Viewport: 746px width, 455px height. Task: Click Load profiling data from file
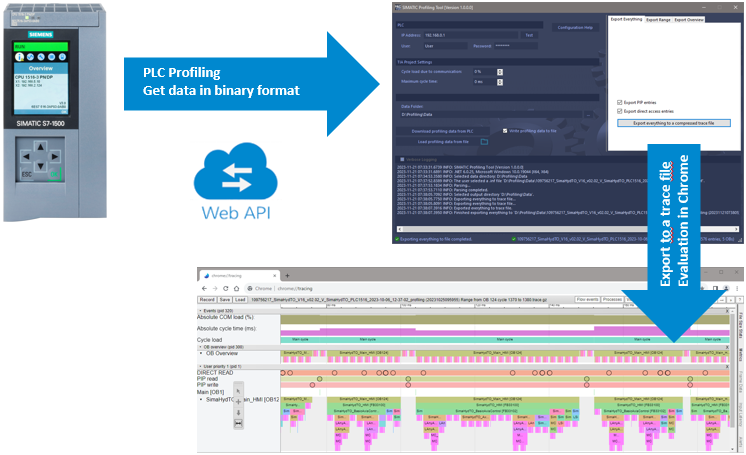pyautogui.click(x=443, y=142)
